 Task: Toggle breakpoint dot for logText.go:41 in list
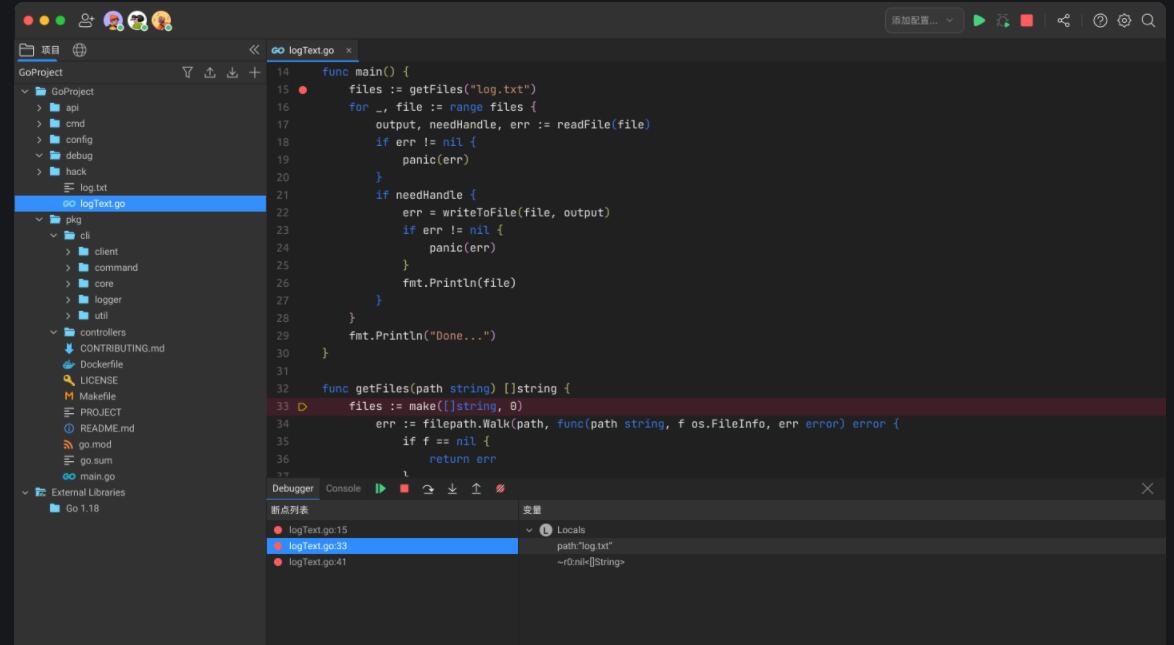(278, 562)
